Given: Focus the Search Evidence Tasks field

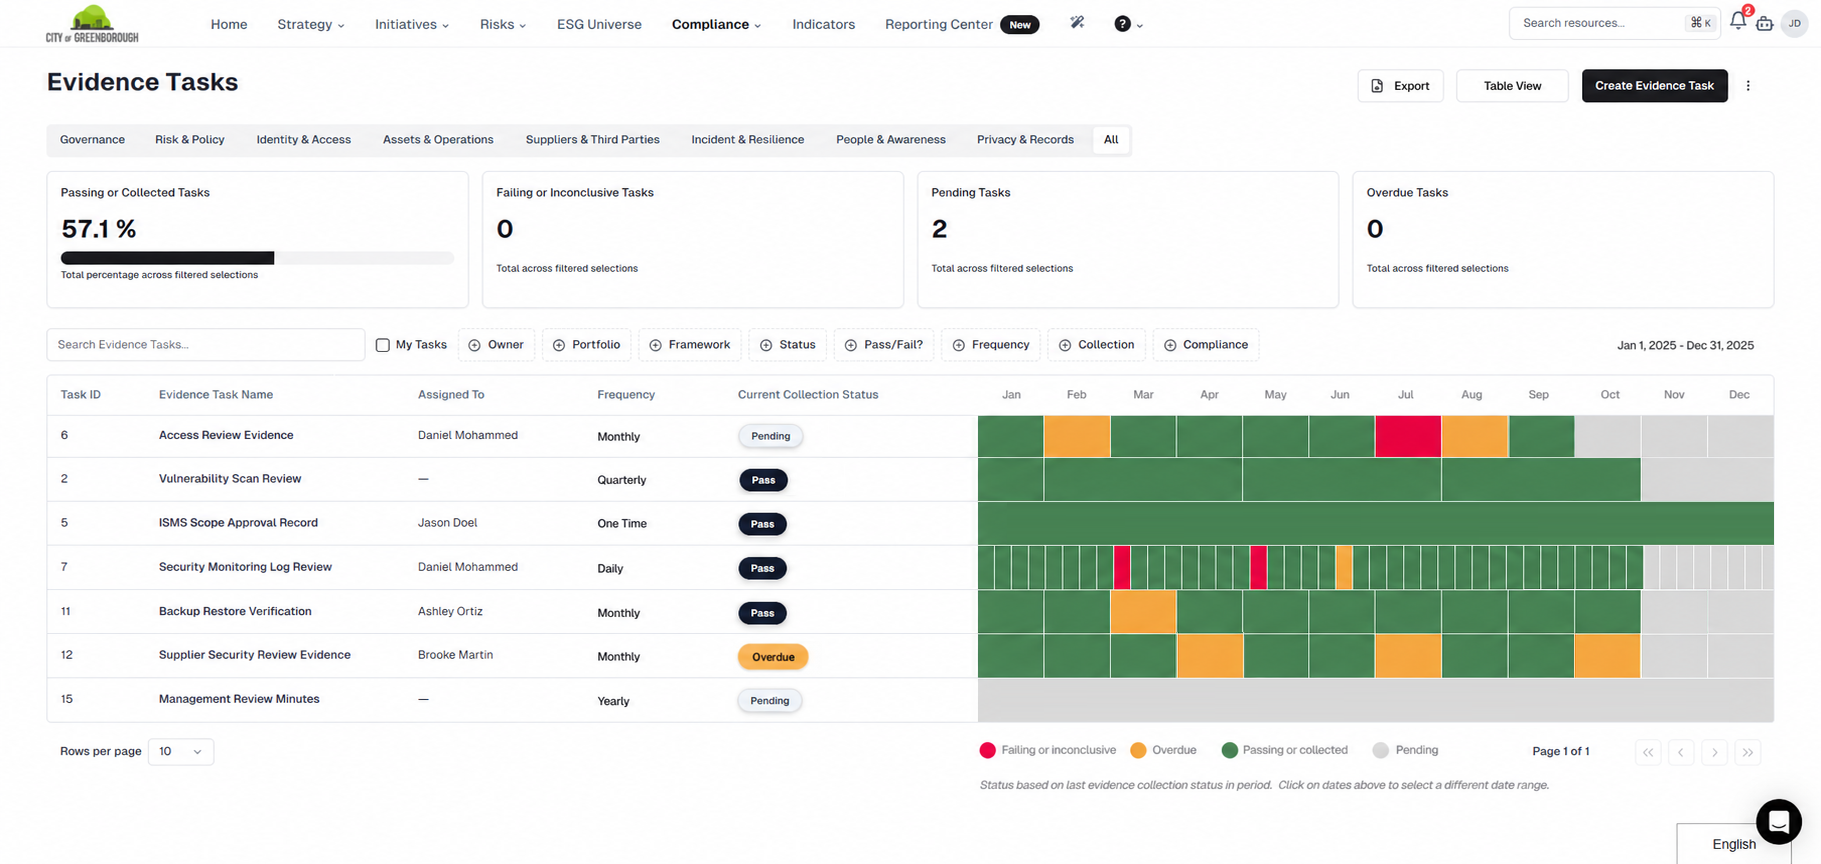Looking at the screenshot, I should click(x=206, y=345).
